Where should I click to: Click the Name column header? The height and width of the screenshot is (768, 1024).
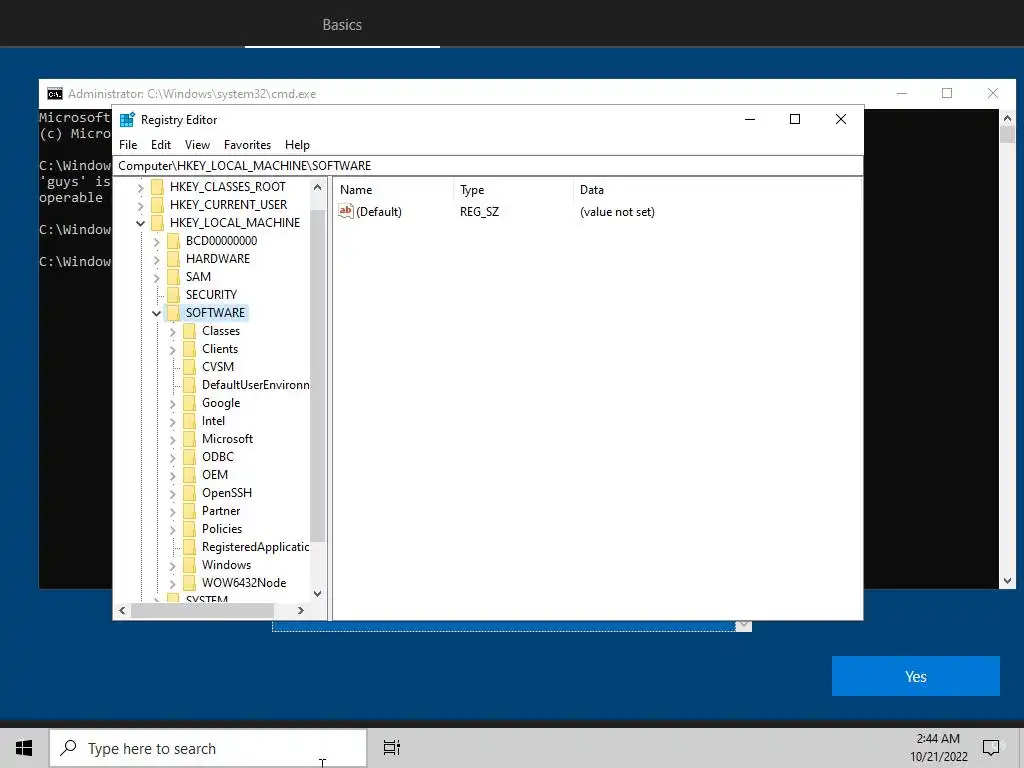coord(394,190)
